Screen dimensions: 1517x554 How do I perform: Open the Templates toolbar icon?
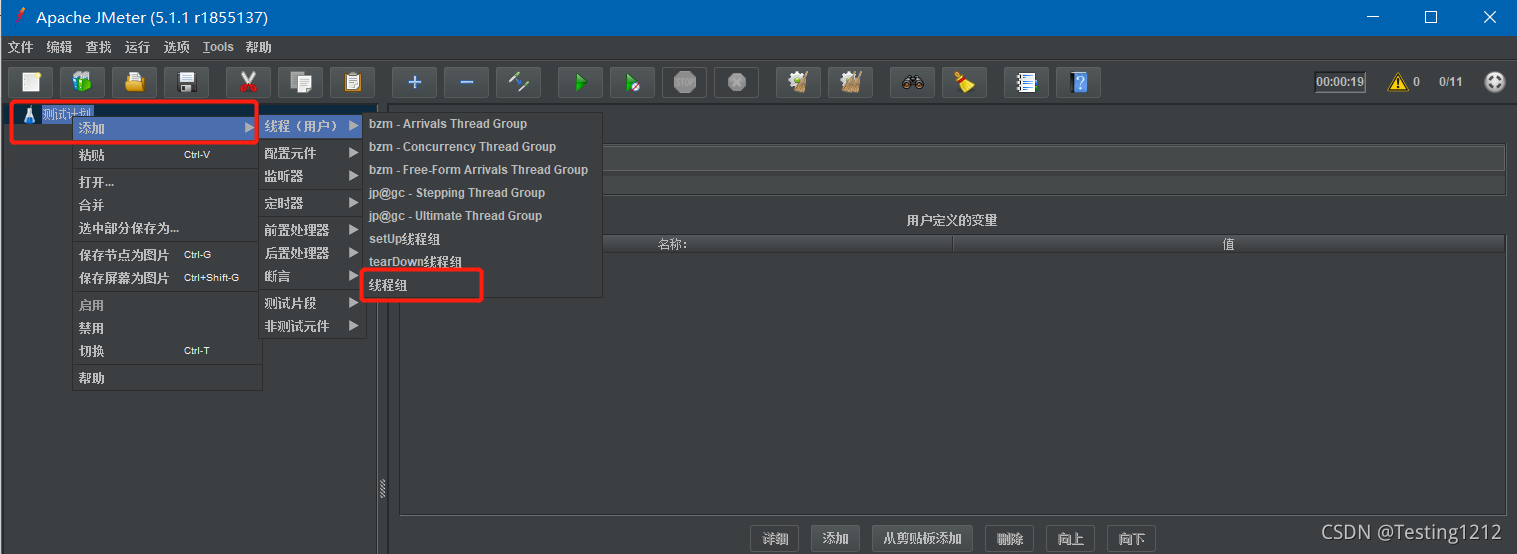click(x=82, y=82)
